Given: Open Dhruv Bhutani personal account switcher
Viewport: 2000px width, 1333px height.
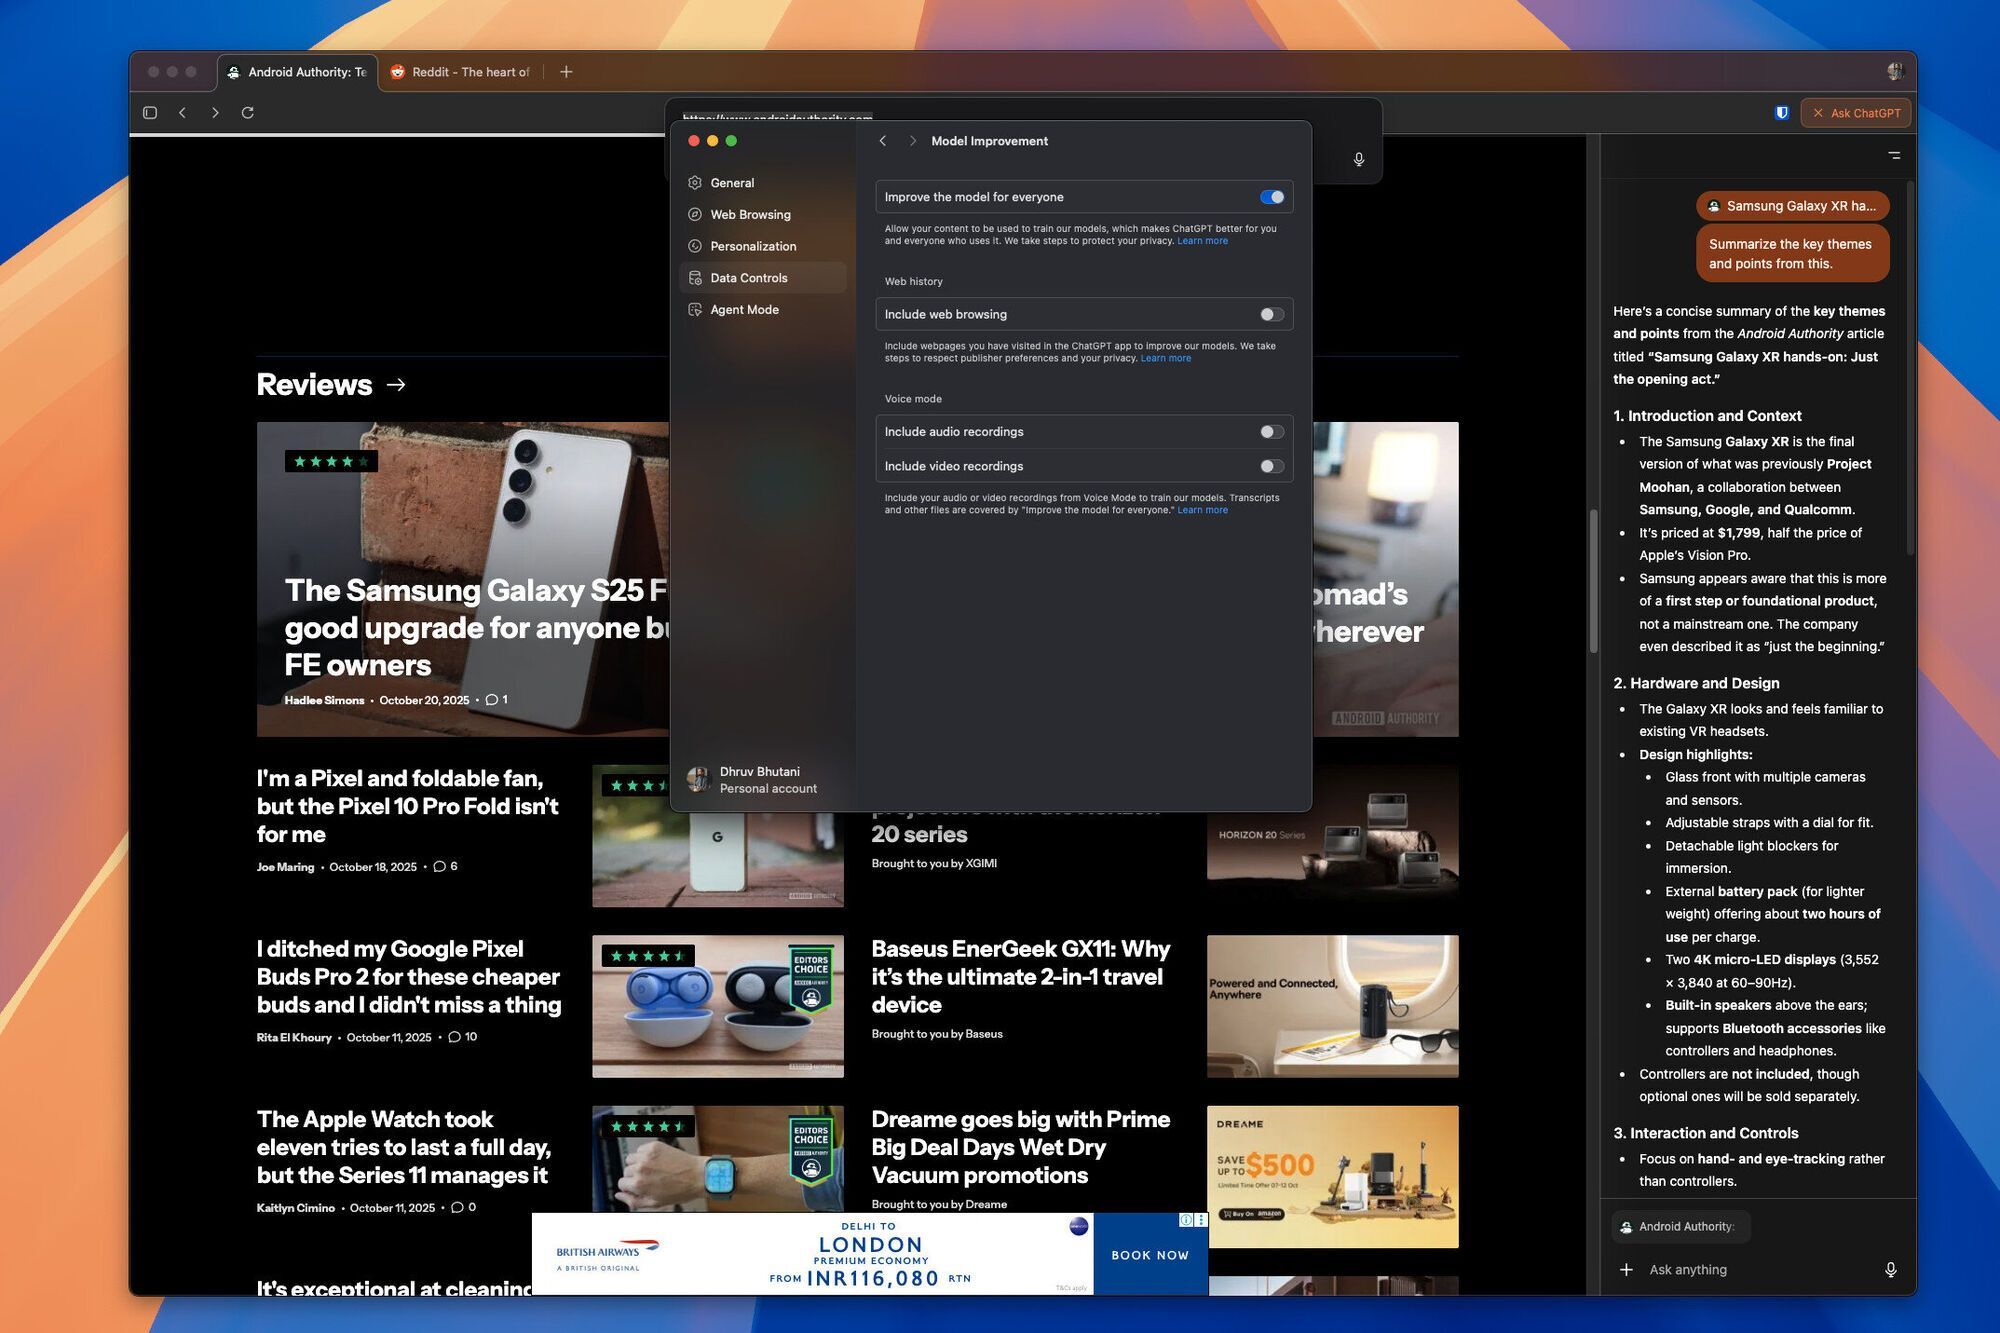Looking at the screenshot, I should point(760,780).
